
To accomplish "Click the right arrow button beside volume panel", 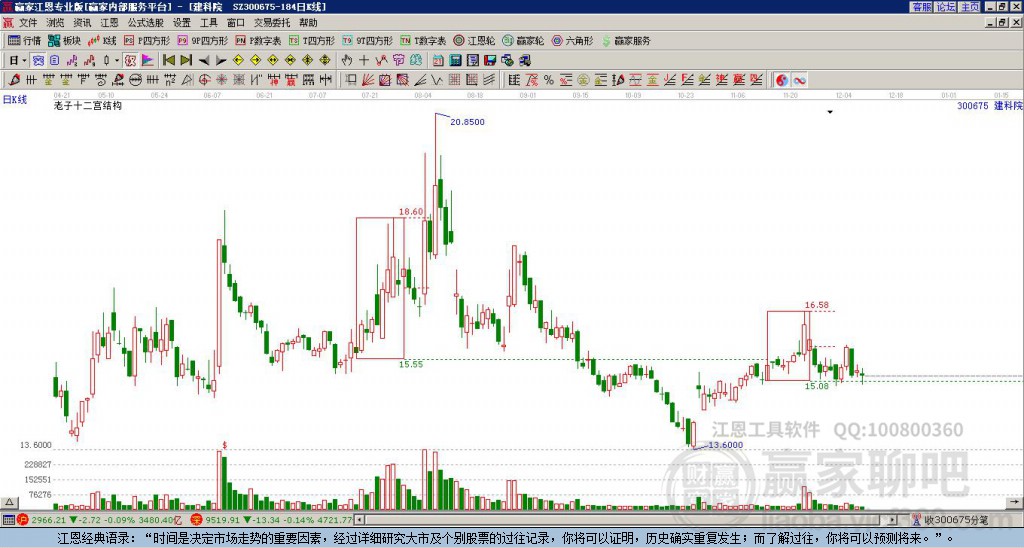I will coord(1014,502).
